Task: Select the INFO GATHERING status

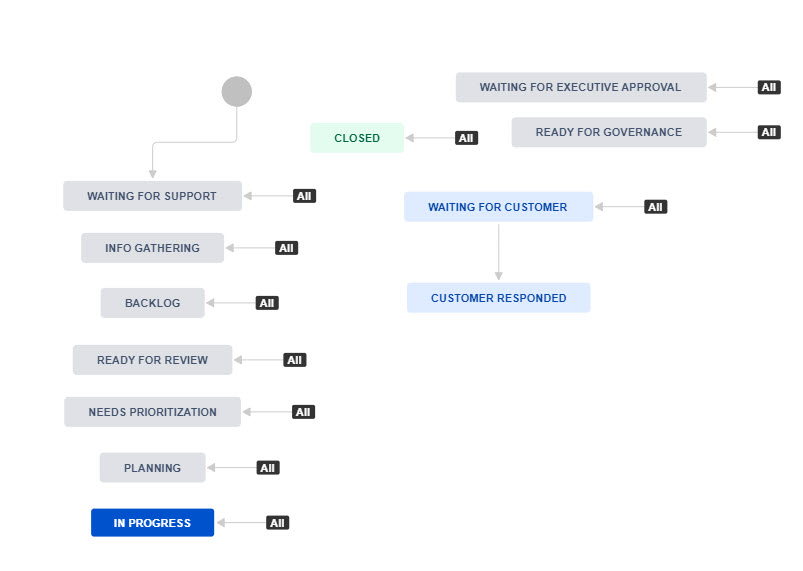Action: (153, 248)
